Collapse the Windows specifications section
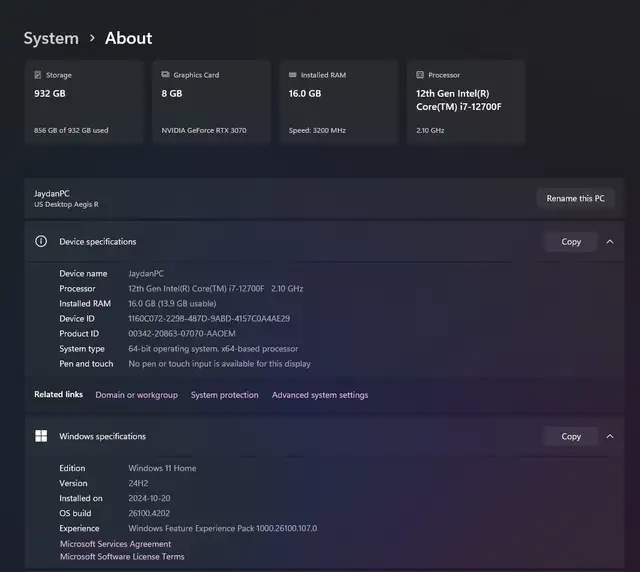 [x=610, y=436]
